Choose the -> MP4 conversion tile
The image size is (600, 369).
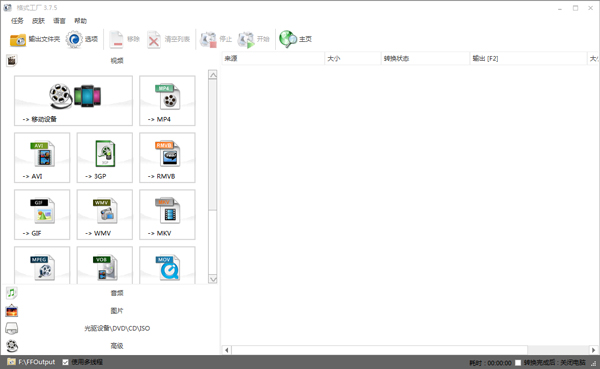[x=167, y=101]
